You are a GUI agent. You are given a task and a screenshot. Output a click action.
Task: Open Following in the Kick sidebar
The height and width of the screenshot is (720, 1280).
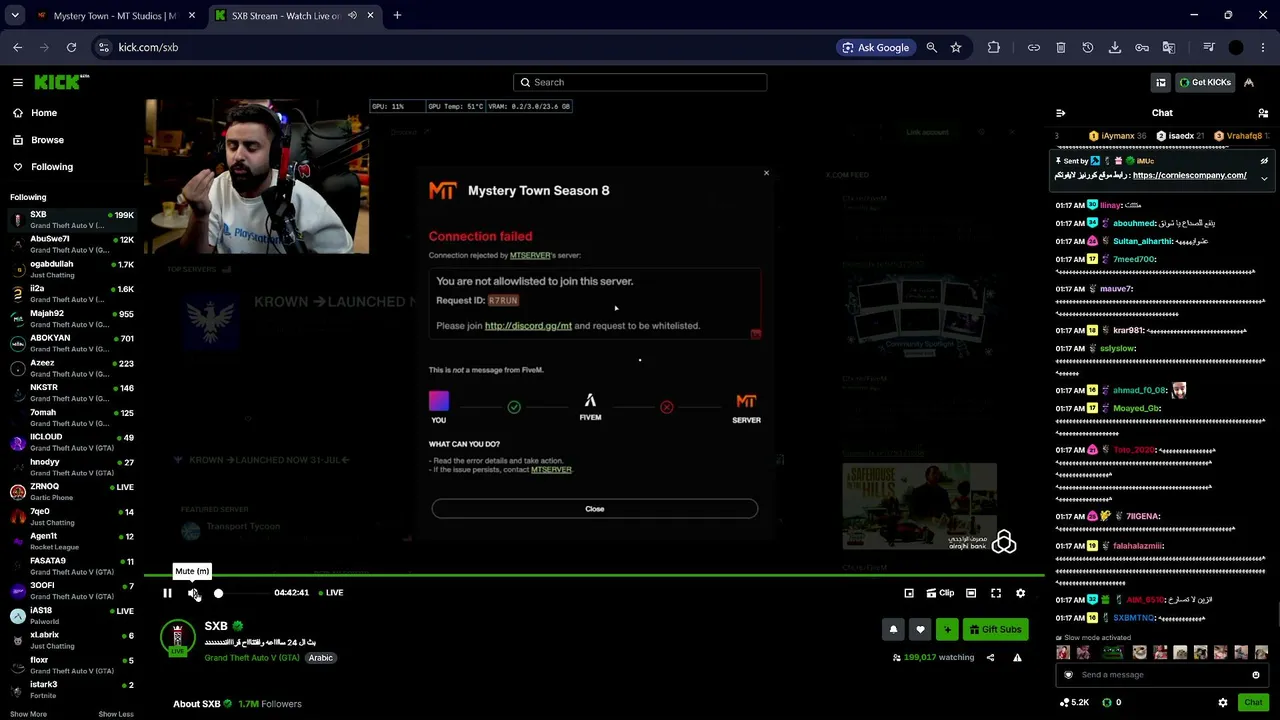pos(52,167)
